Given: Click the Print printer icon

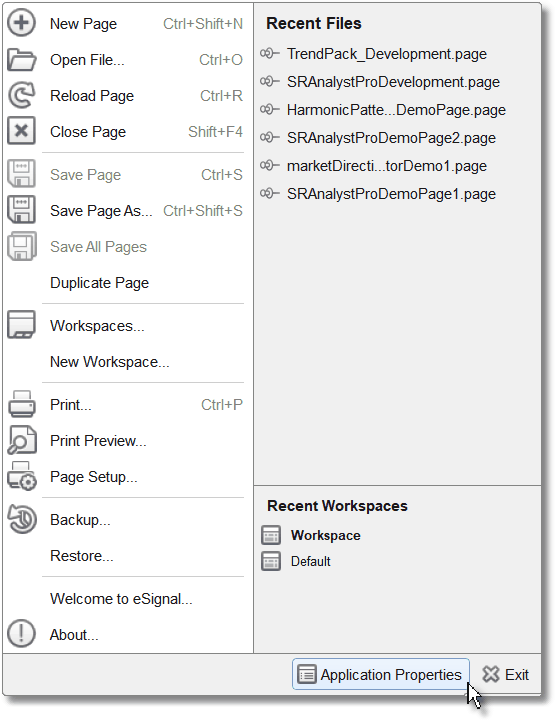Looking at the screenshot, I should [x=21, y=404].
